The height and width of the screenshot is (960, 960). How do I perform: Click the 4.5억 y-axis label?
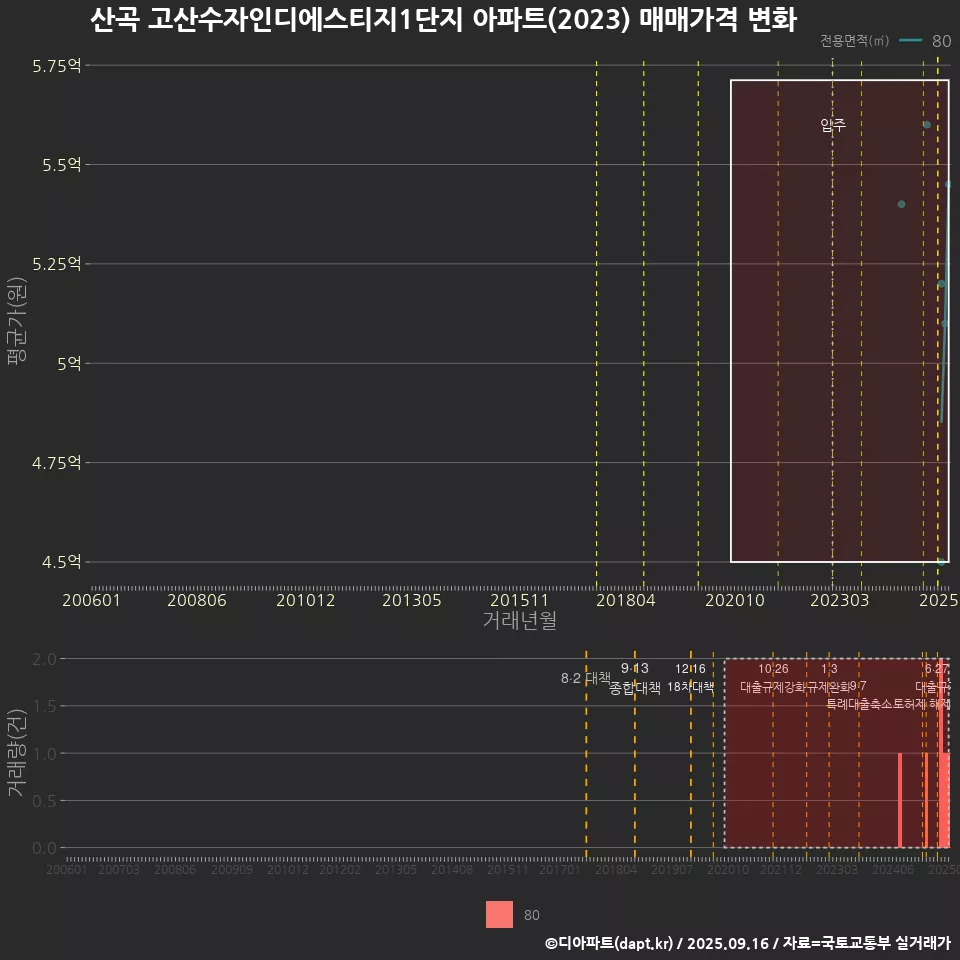61,561
